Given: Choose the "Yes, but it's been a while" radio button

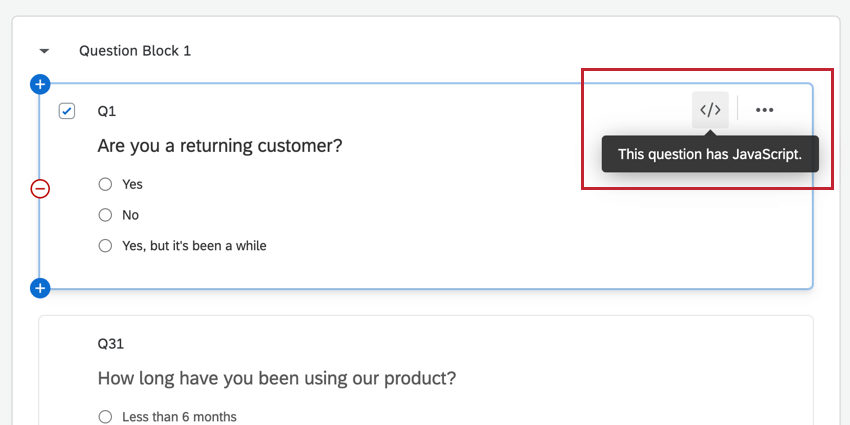Looking at the screenshot, I should [105, 246].
